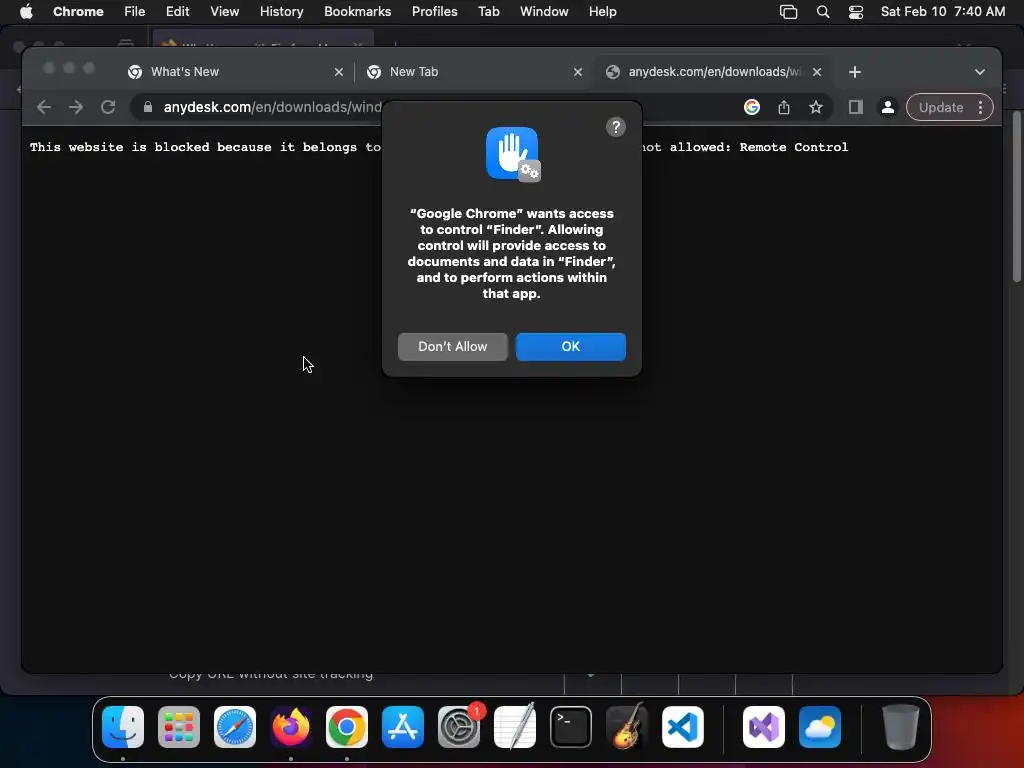The height and width of the screenshot is (768, 1024).
Task: Open the cloud weather app in Dock
Action: pyautogui.click(x=820, y=727)
